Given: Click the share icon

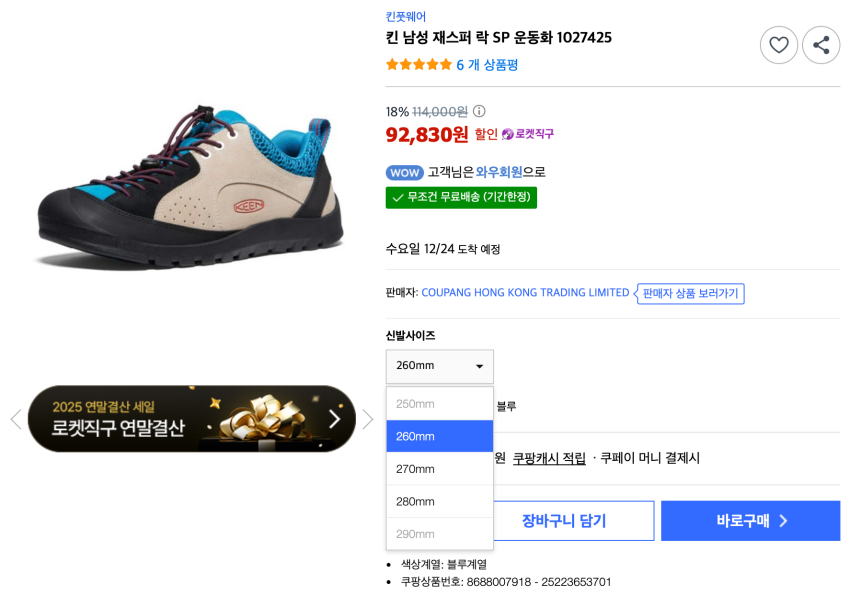Looking at the screenshot, I should tap(821, 45).
